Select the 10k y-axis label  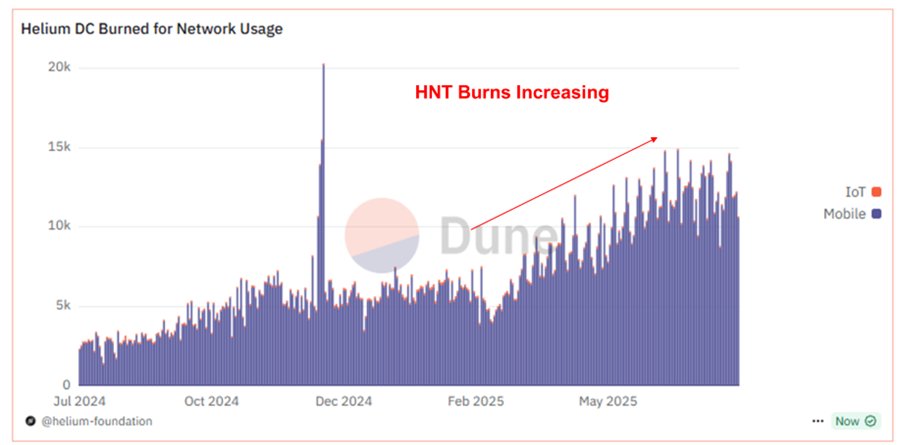click(59, 226)
